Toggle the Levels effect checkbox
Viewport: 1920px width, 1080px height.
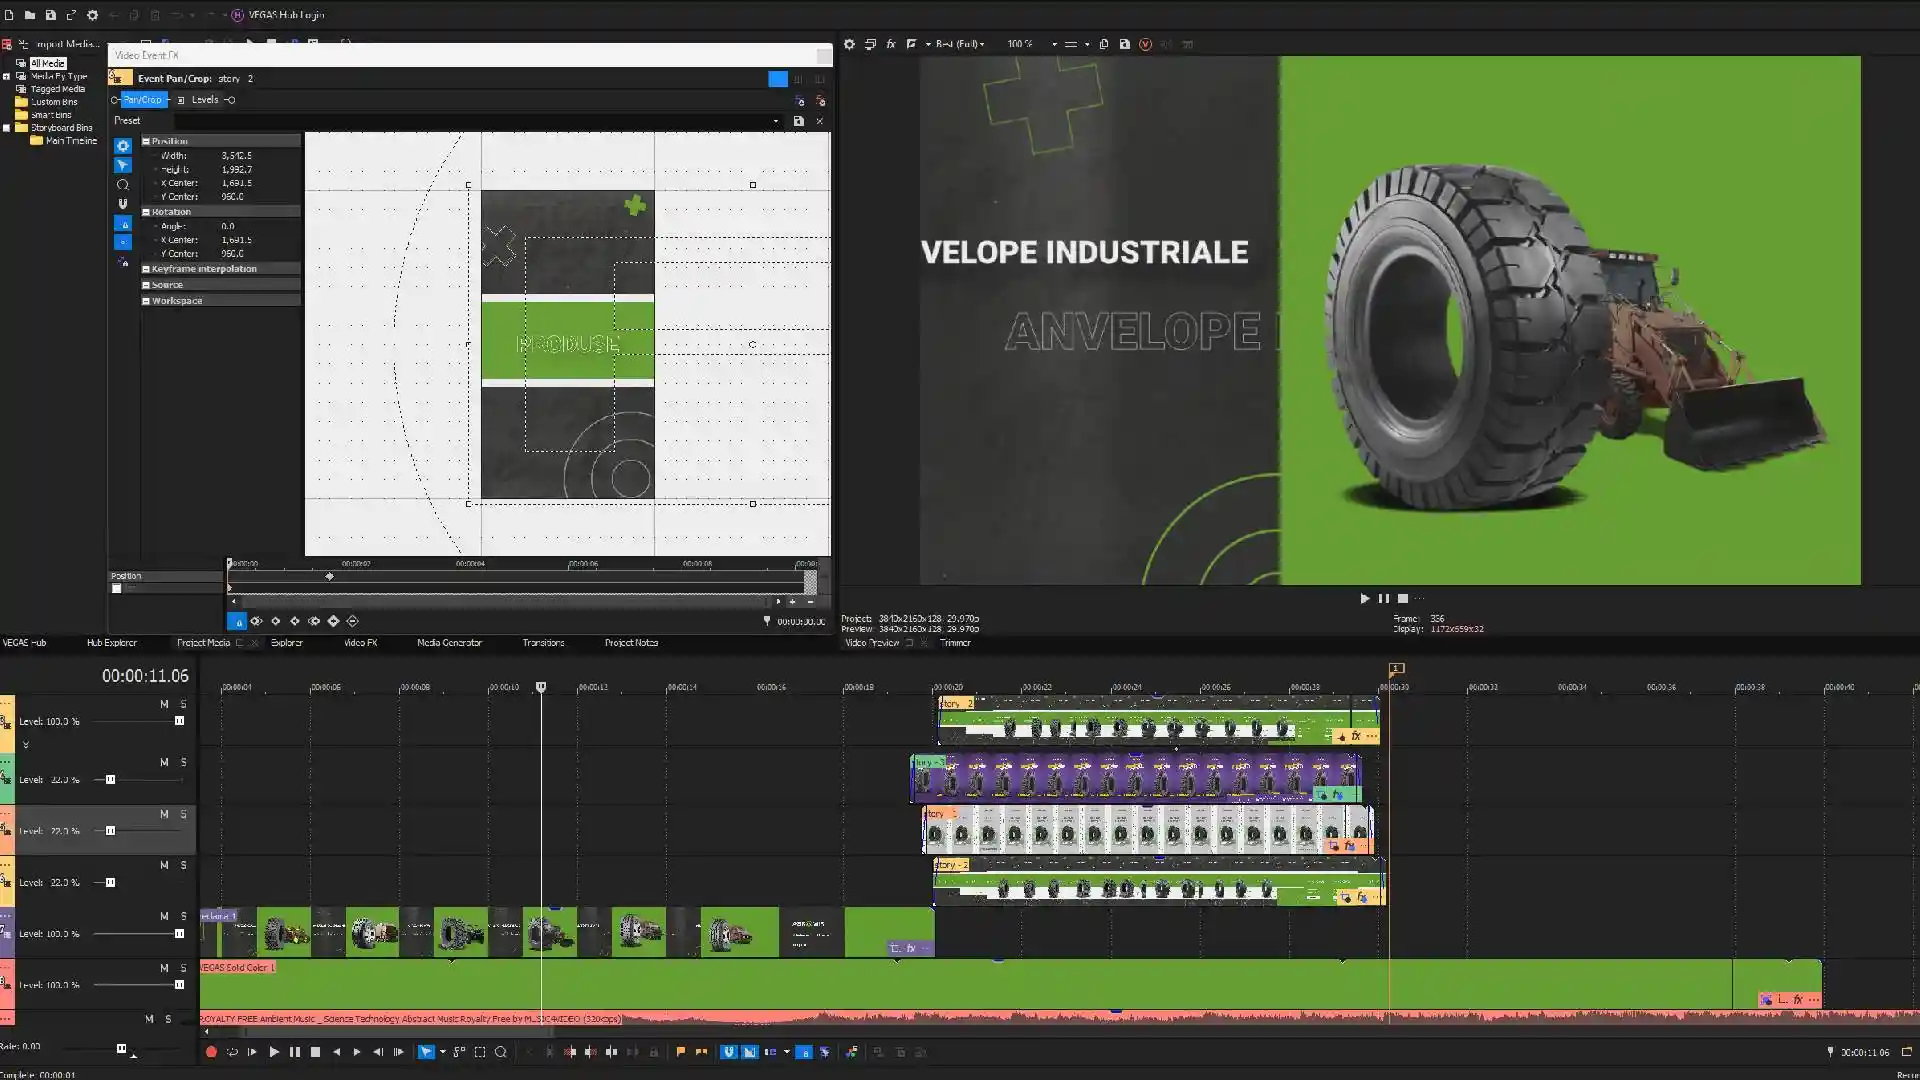(181, 100)
